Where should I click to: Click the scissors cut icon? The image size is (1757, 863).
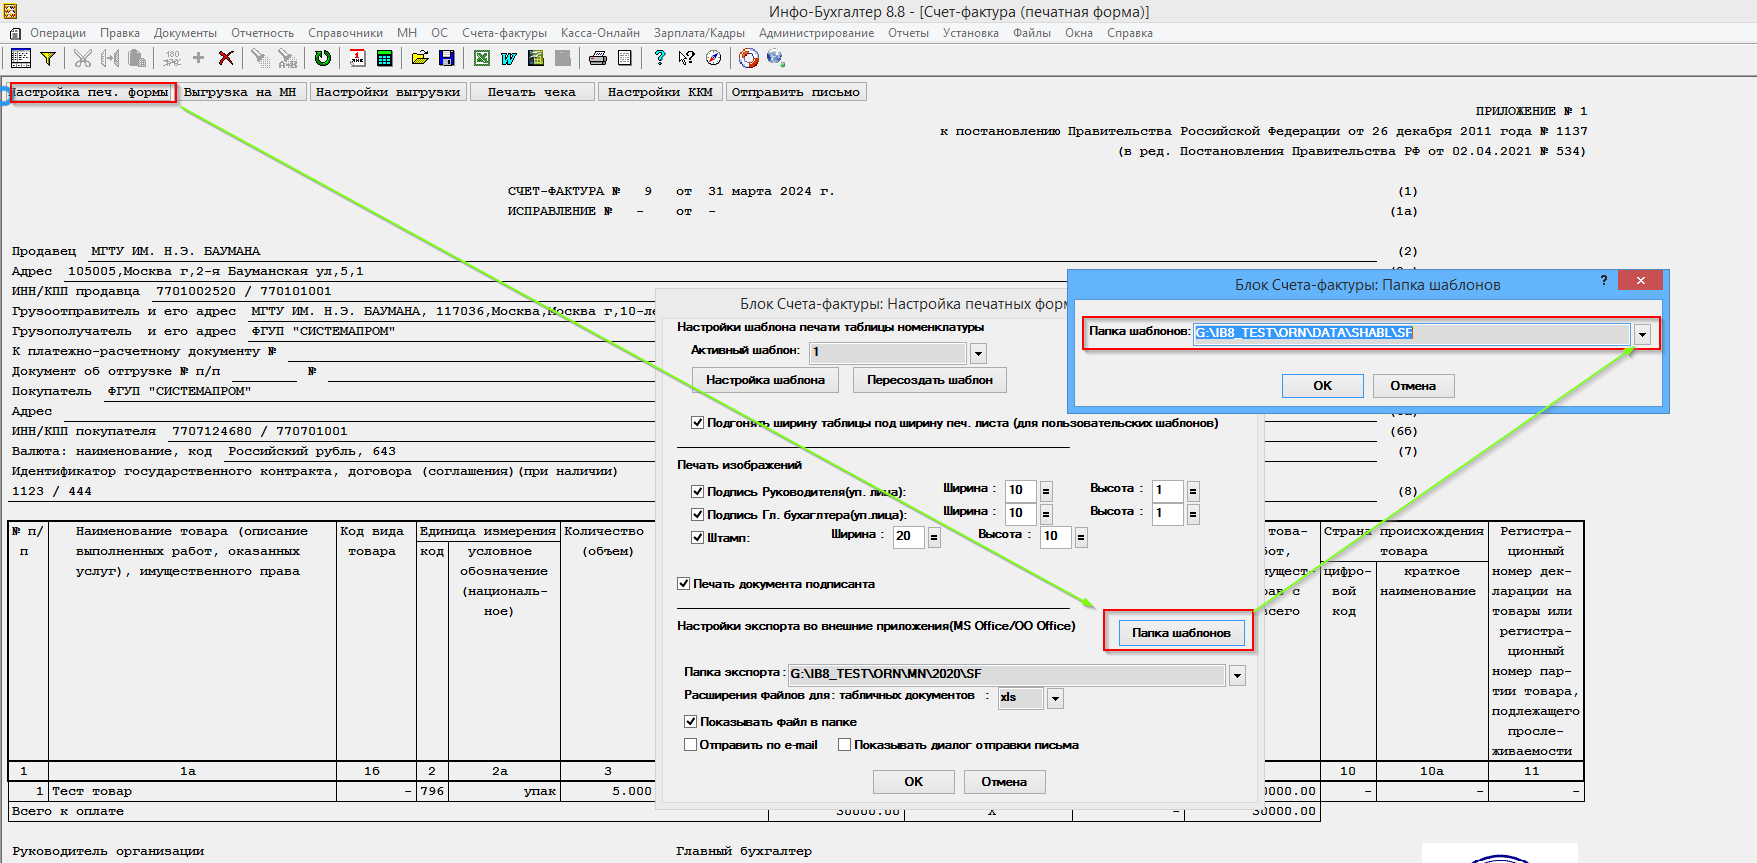coord(83,58)
